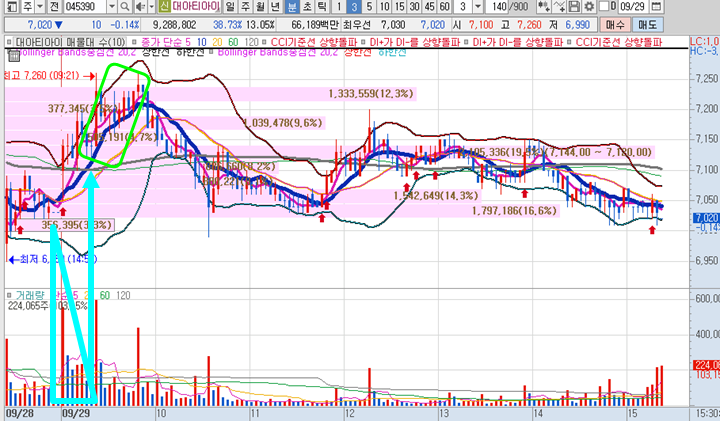The height and width of the screenshot is (421, 720).
Task: Open the 주 market type dropdown arrow
Action: tap(40, 6)
